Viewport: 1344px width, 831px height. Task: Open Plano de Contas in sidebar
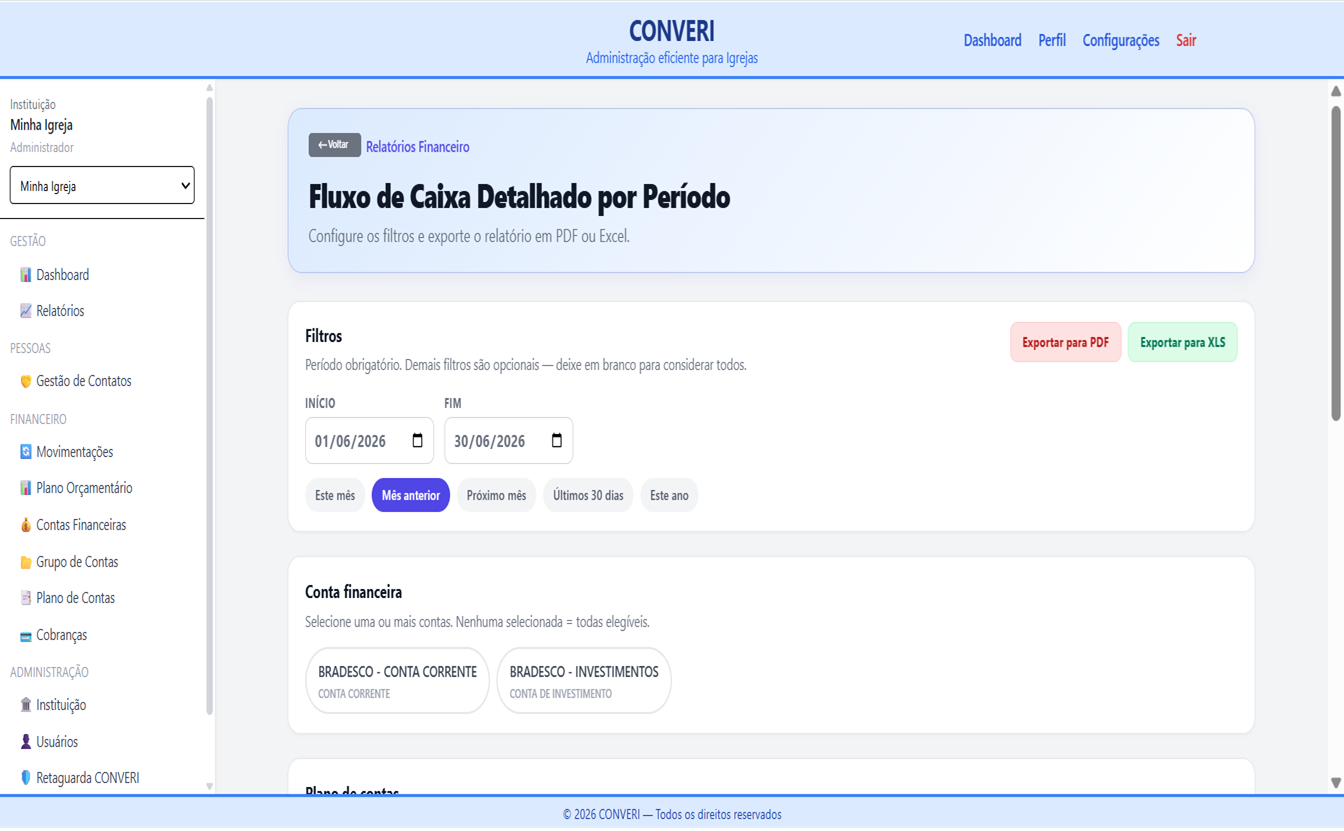tap(75, 598)
